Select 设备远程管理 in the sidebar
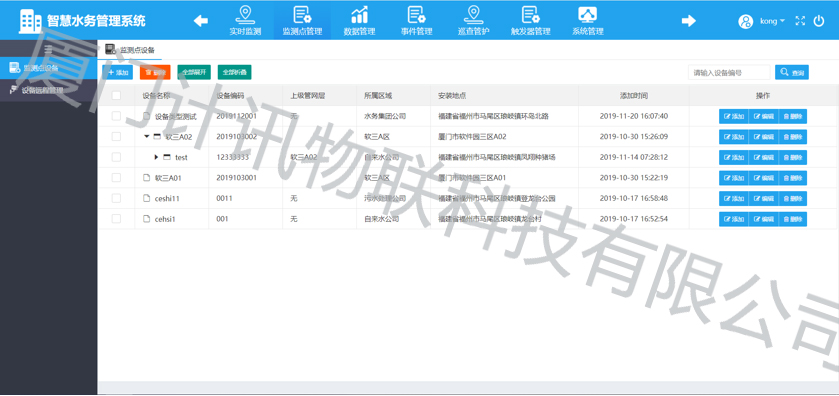 (49, 90)
